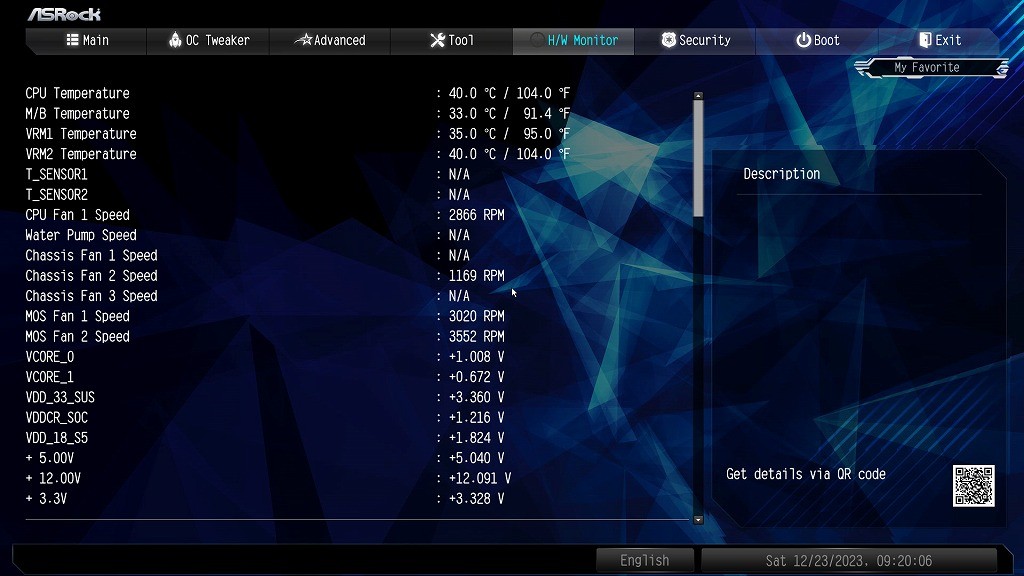
Task: Open the Security tab
Action: coord(695,40)
